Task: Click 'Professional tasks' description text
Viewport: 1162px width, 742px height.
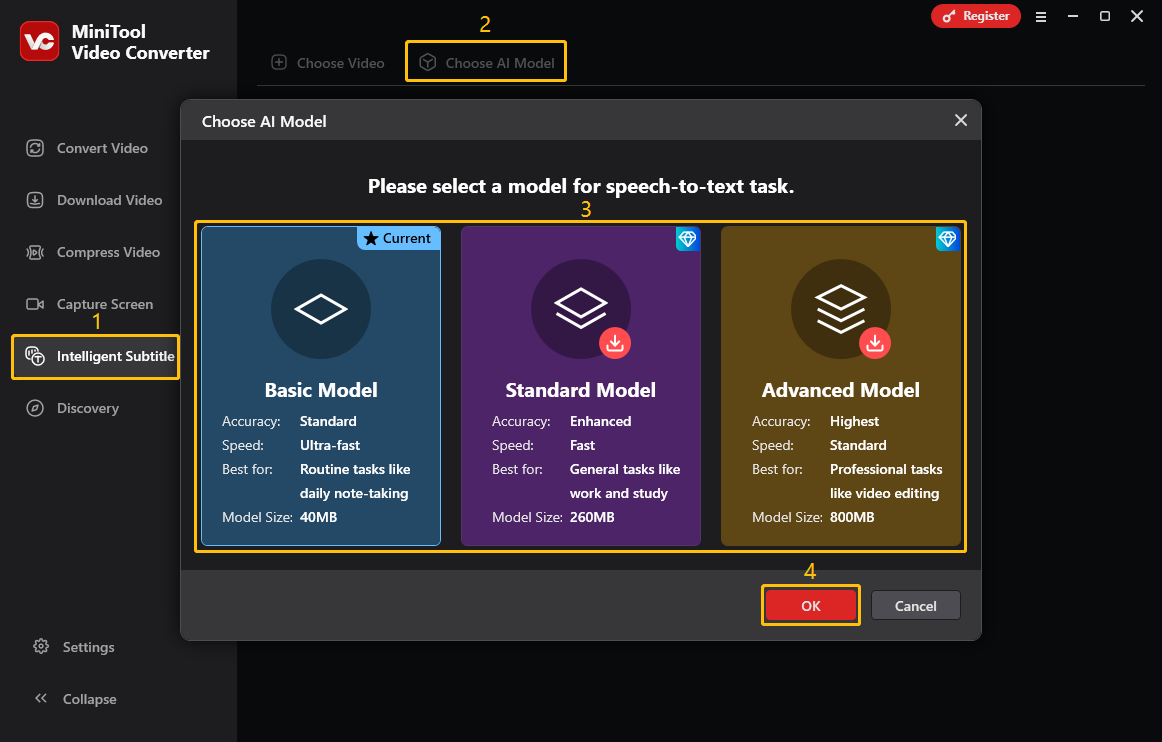Action: tap(886, 469)
